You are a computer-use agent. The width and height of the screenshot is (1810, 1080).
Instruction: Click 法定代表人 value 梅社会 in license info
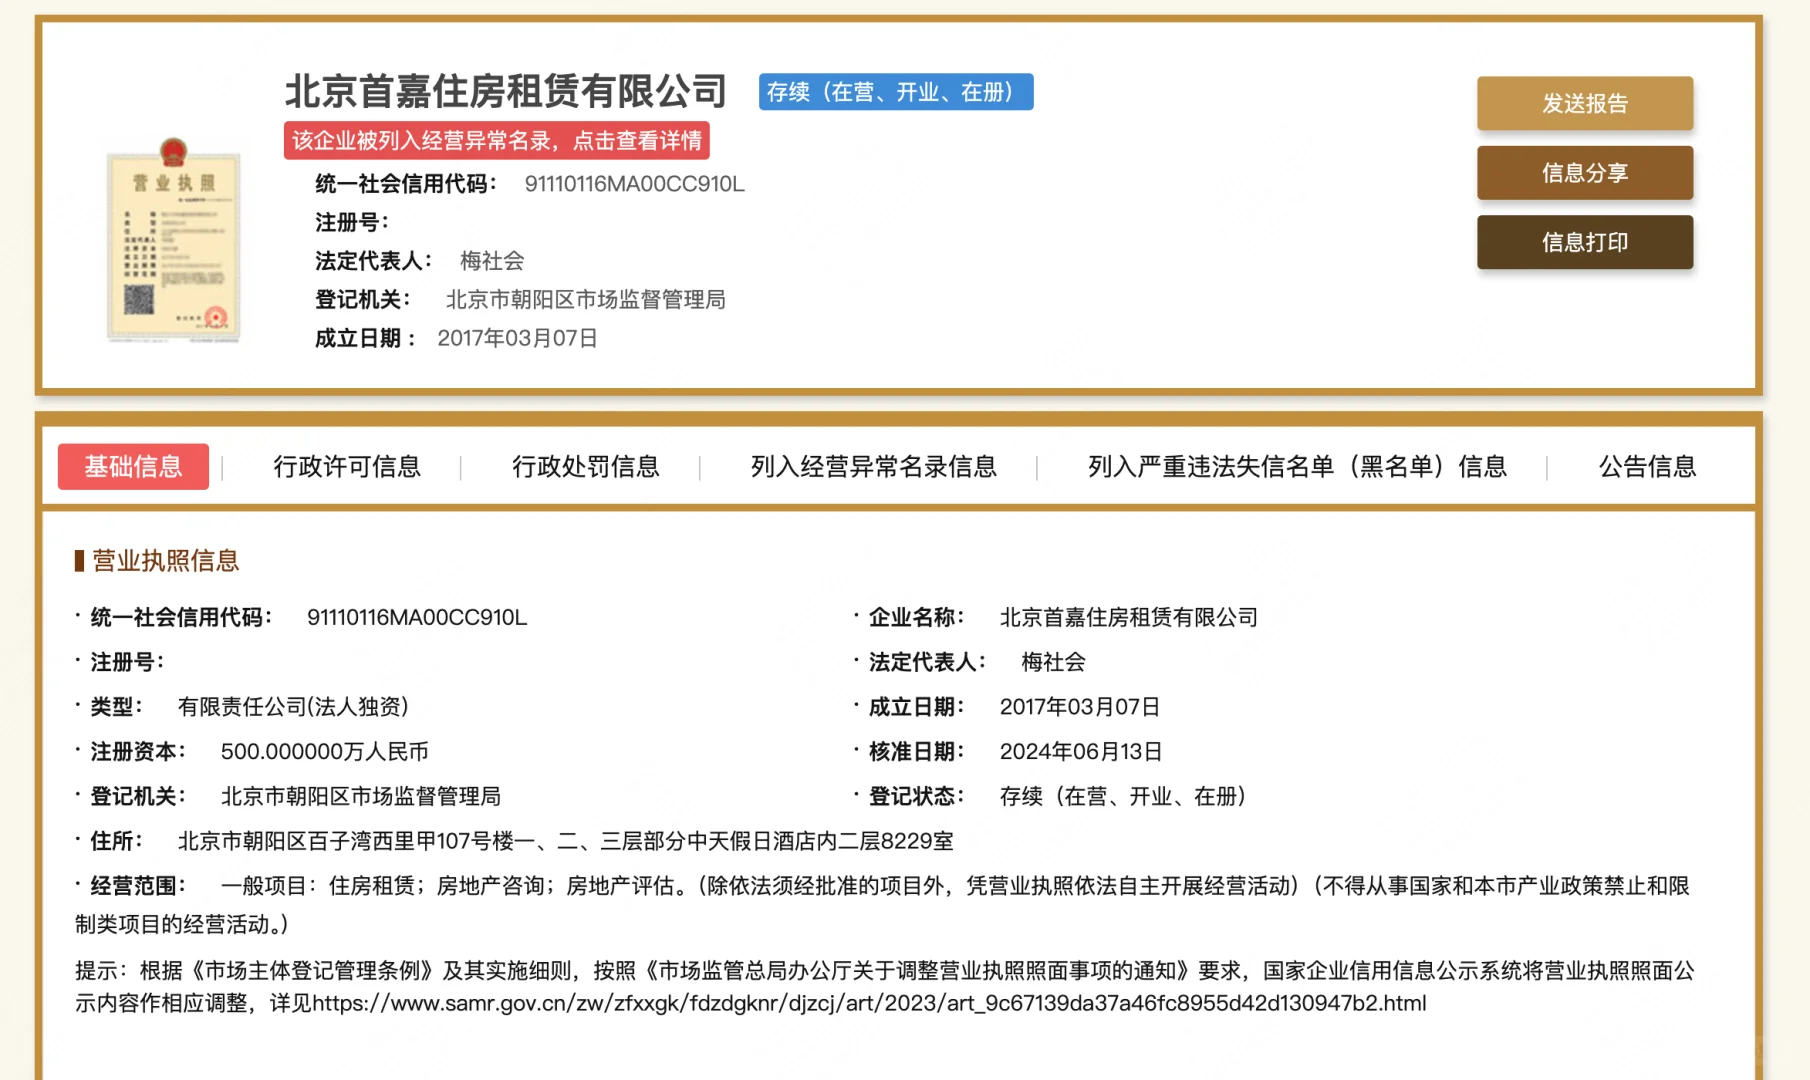(1053, 662)
